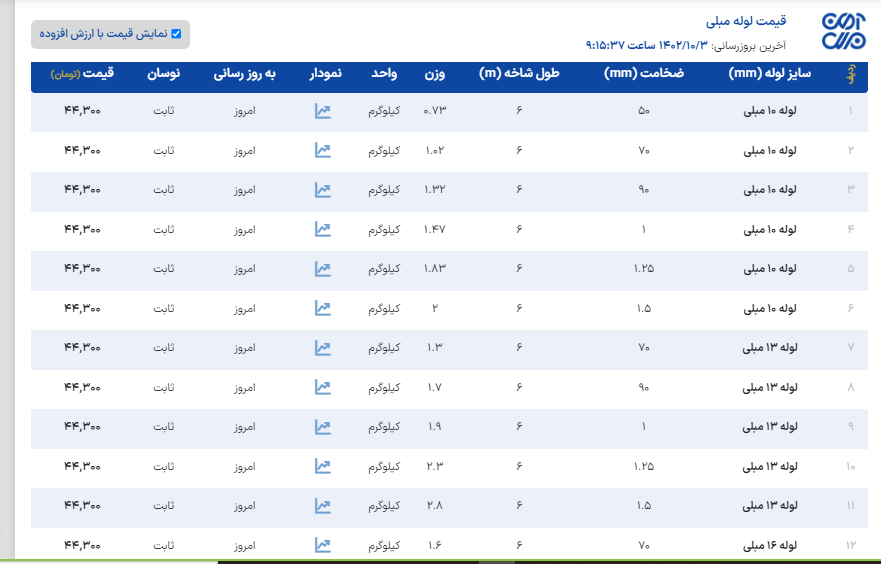Click the 'به روز رسانی' column header
Image resolution: width=881 pixels, height=564 pixels.
point(243,74)
